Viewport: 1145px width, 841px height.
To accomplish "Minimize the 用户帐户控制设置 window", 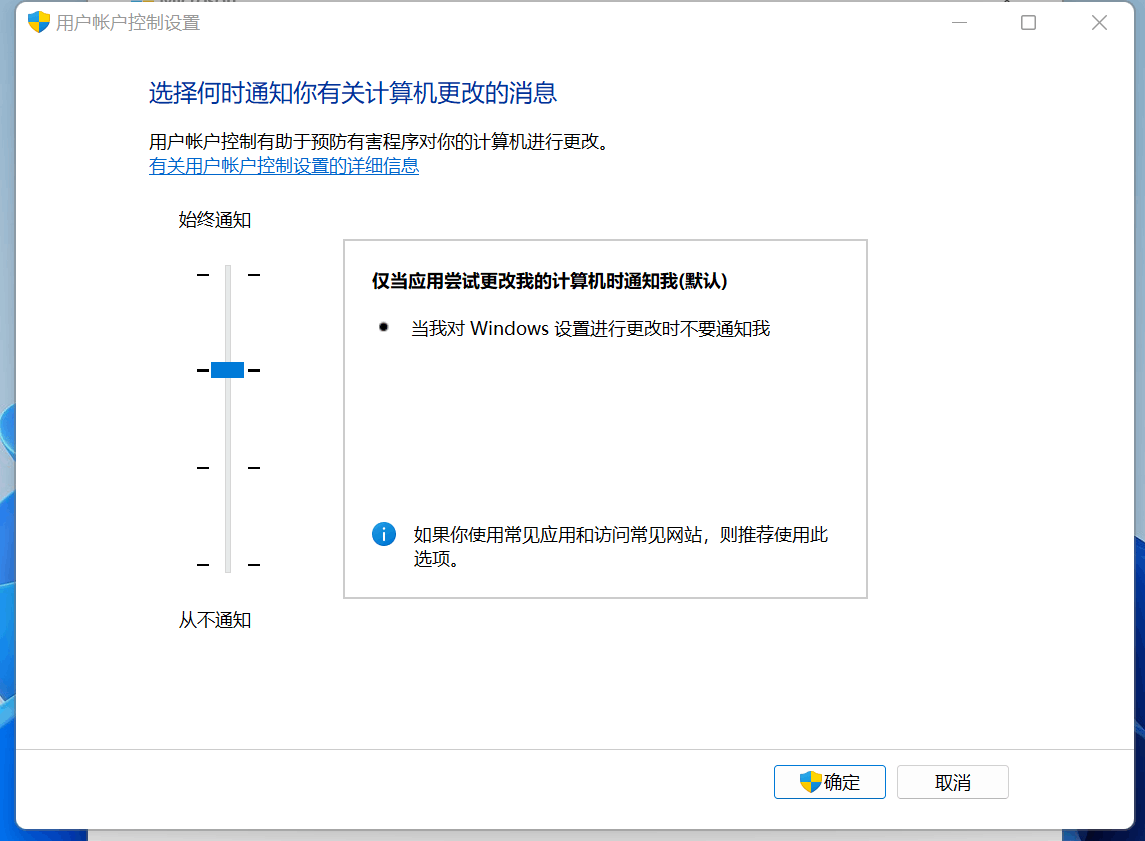I will tap(960, 23).
